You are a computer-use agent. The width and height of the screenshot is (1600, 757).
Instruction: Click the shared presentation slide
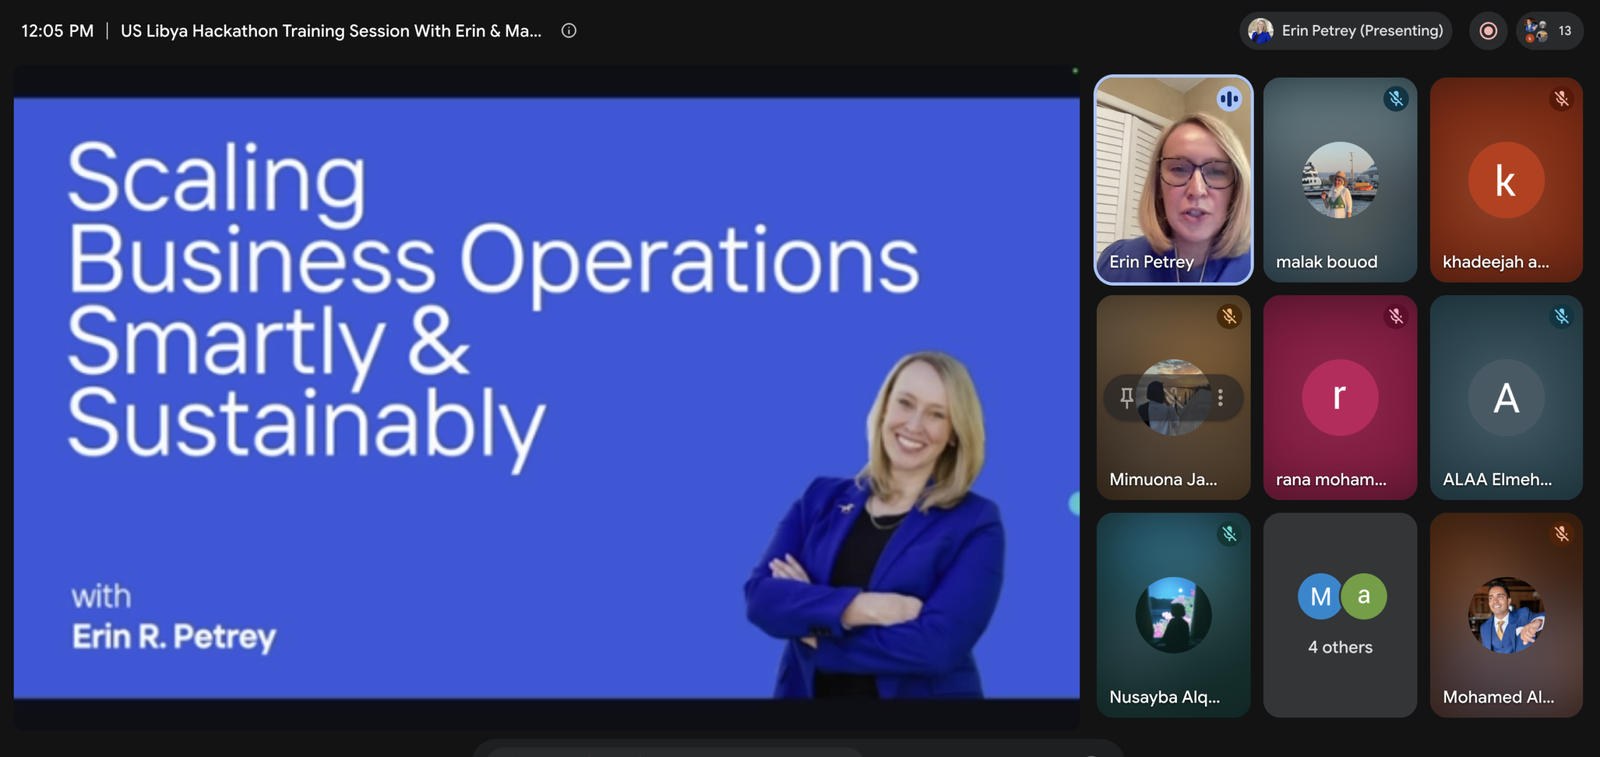tap(547, 398)
